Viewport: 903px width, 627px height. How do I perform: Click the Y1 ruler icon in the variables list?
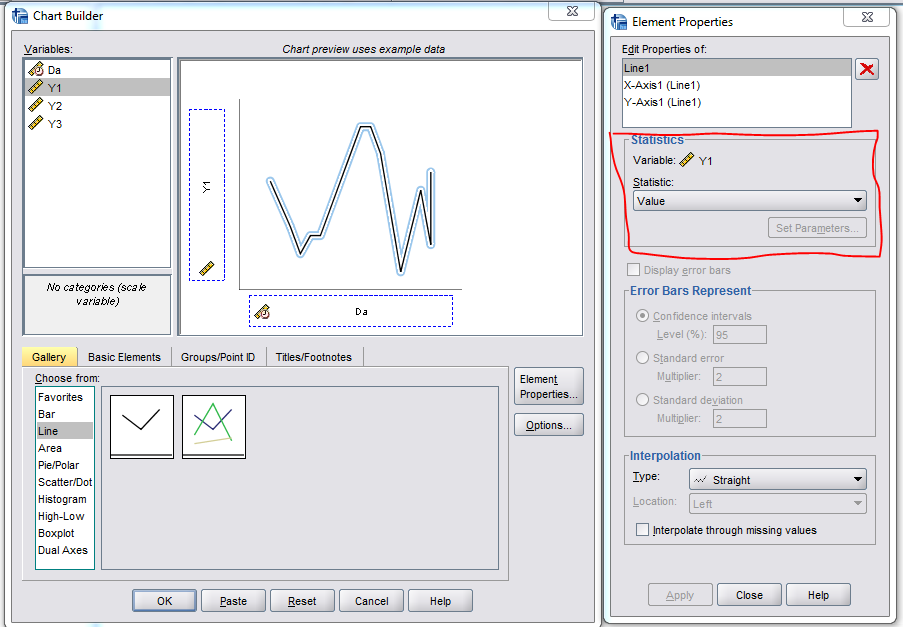36,88
